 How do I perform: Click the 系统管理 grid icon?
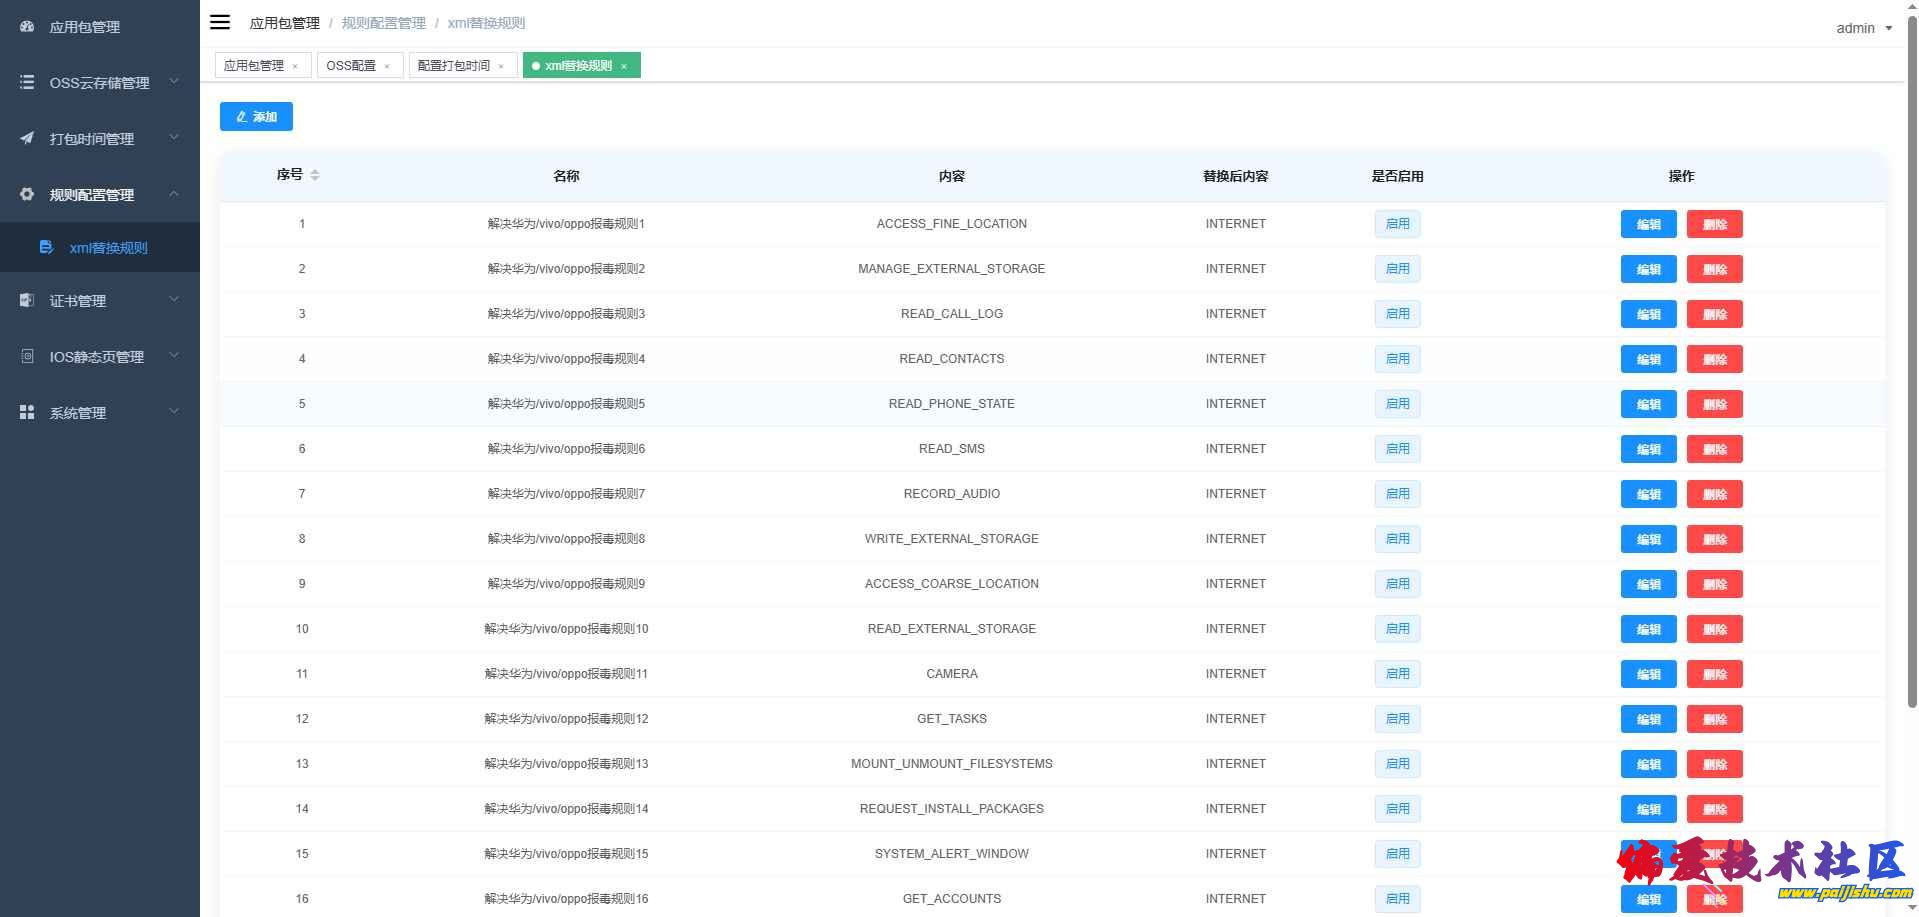[x=27, y=413]
